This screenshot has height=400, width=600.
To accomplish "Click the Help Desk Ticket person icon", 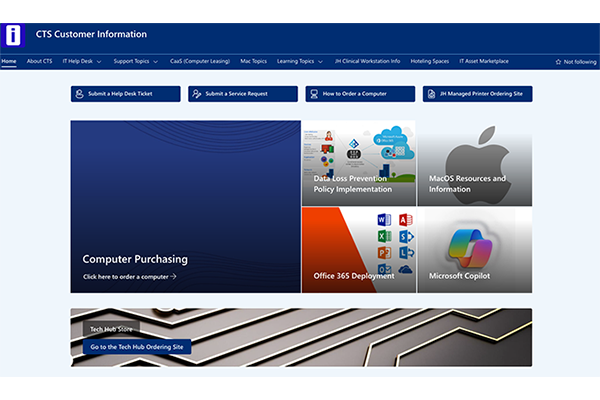I will coord(80,94).
